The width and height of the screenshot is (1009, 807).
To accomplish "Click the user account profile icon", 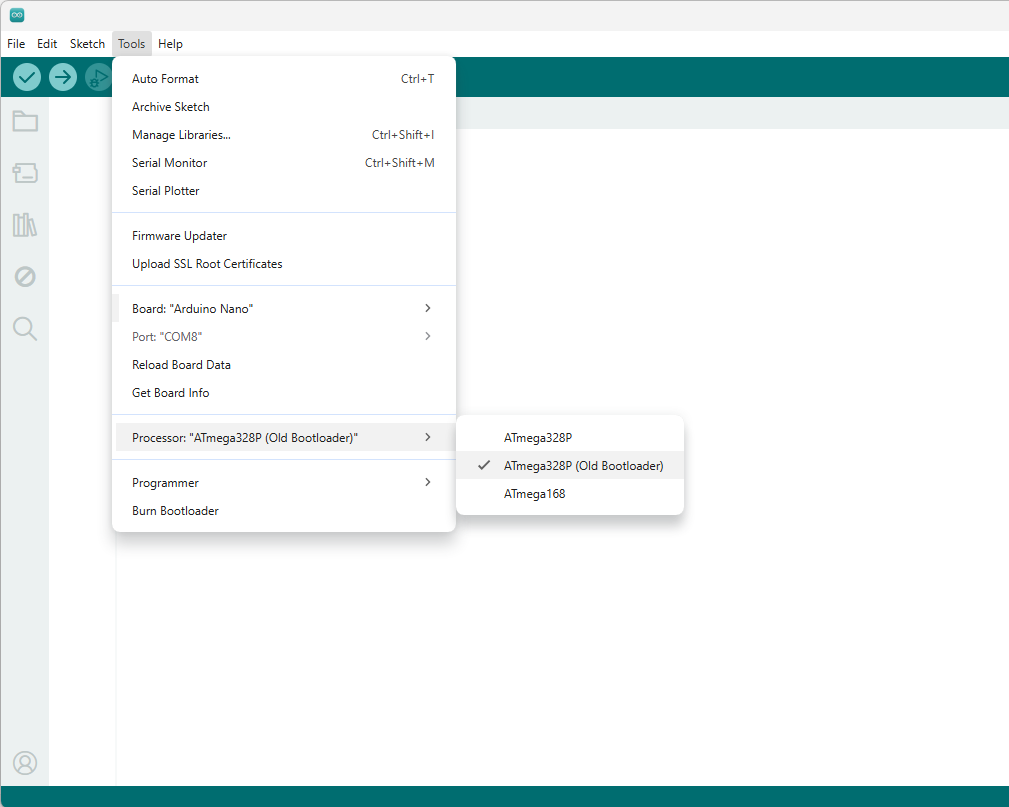I will [x=25, y=763].
